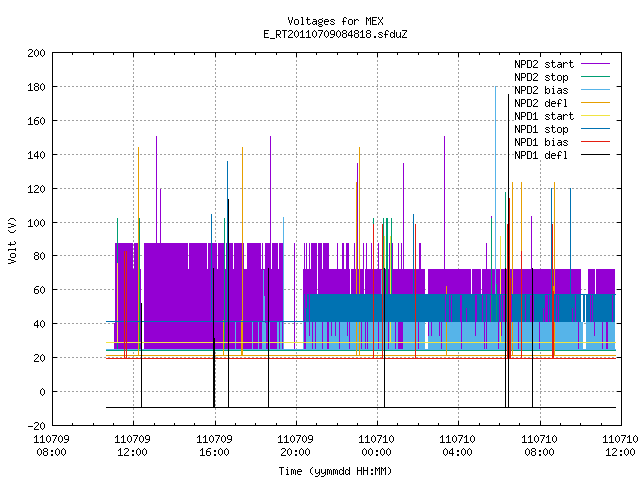Click the 'NPD1 start' legend label

pos(544,116)
